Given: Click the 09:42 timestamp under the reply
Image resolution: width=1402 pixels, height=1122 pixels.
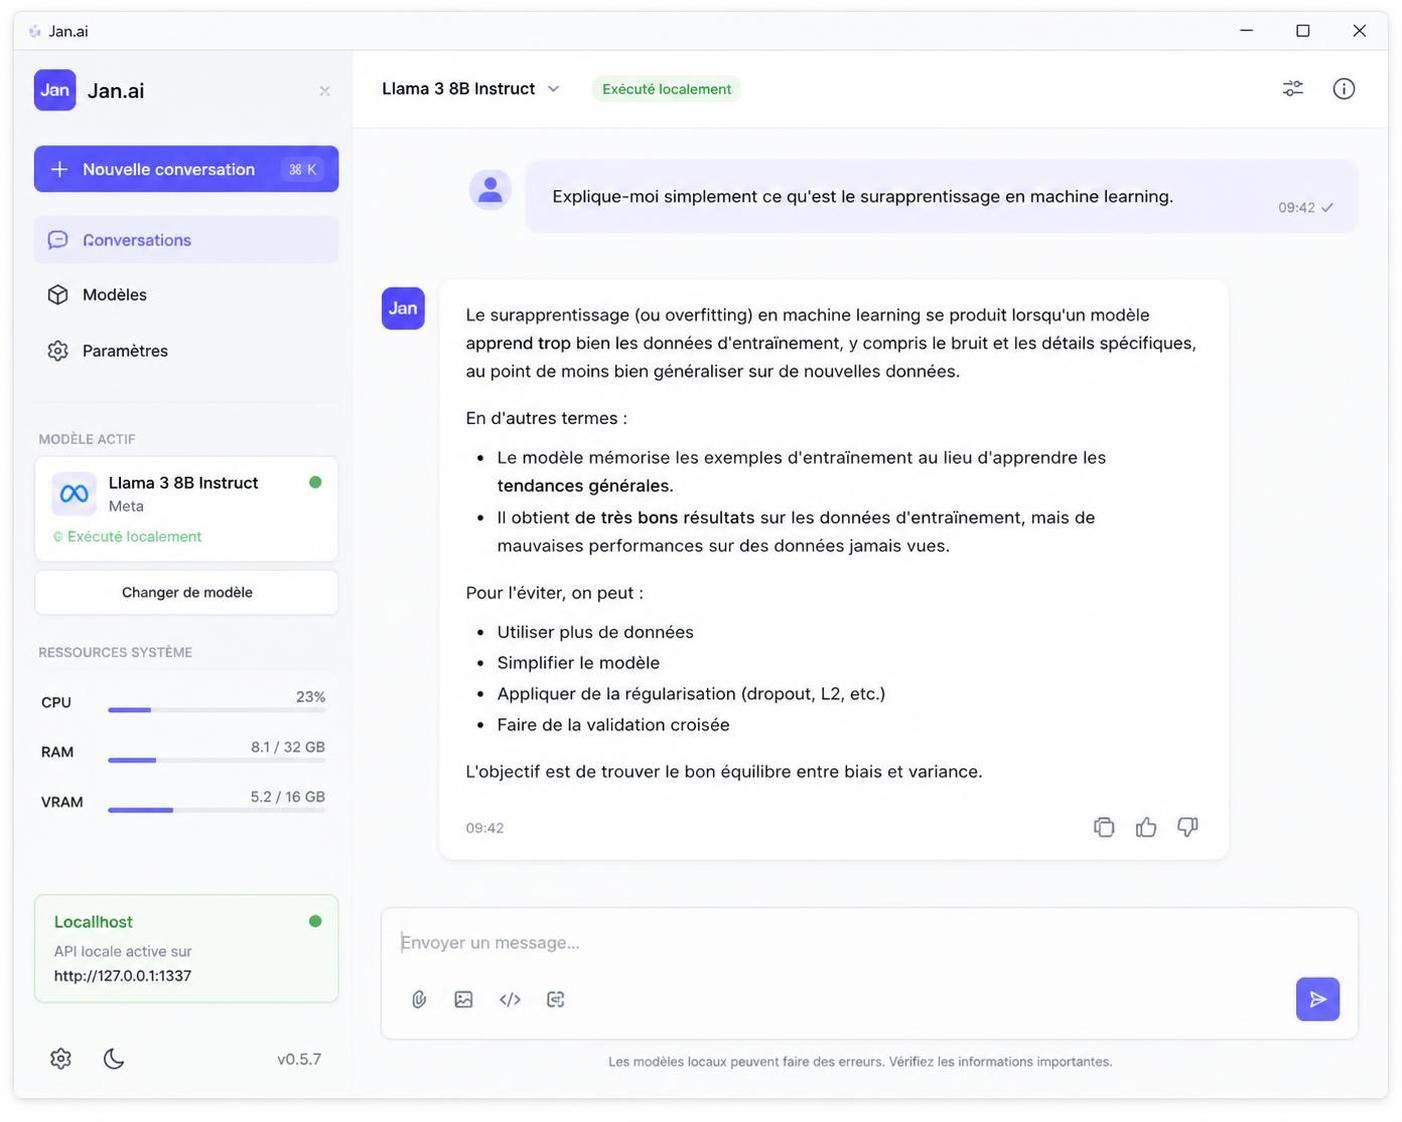Looking at the screenshot, I should point(485,828).
